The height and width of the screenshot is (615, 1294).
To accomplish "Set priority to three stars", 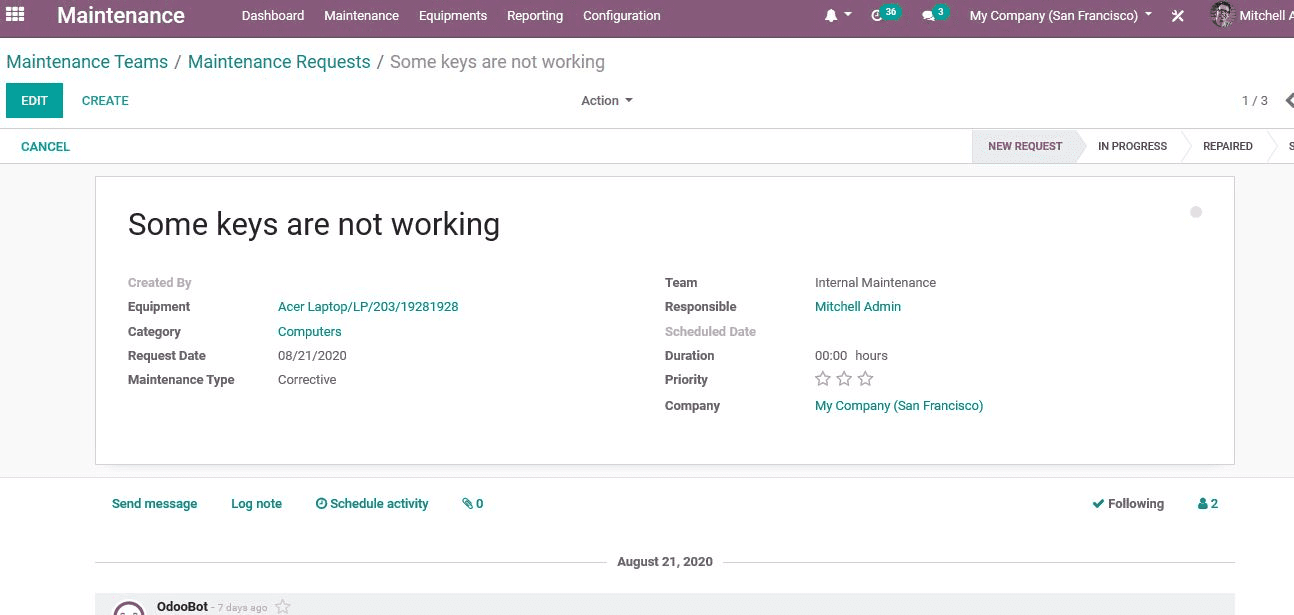I will [866, 379].
